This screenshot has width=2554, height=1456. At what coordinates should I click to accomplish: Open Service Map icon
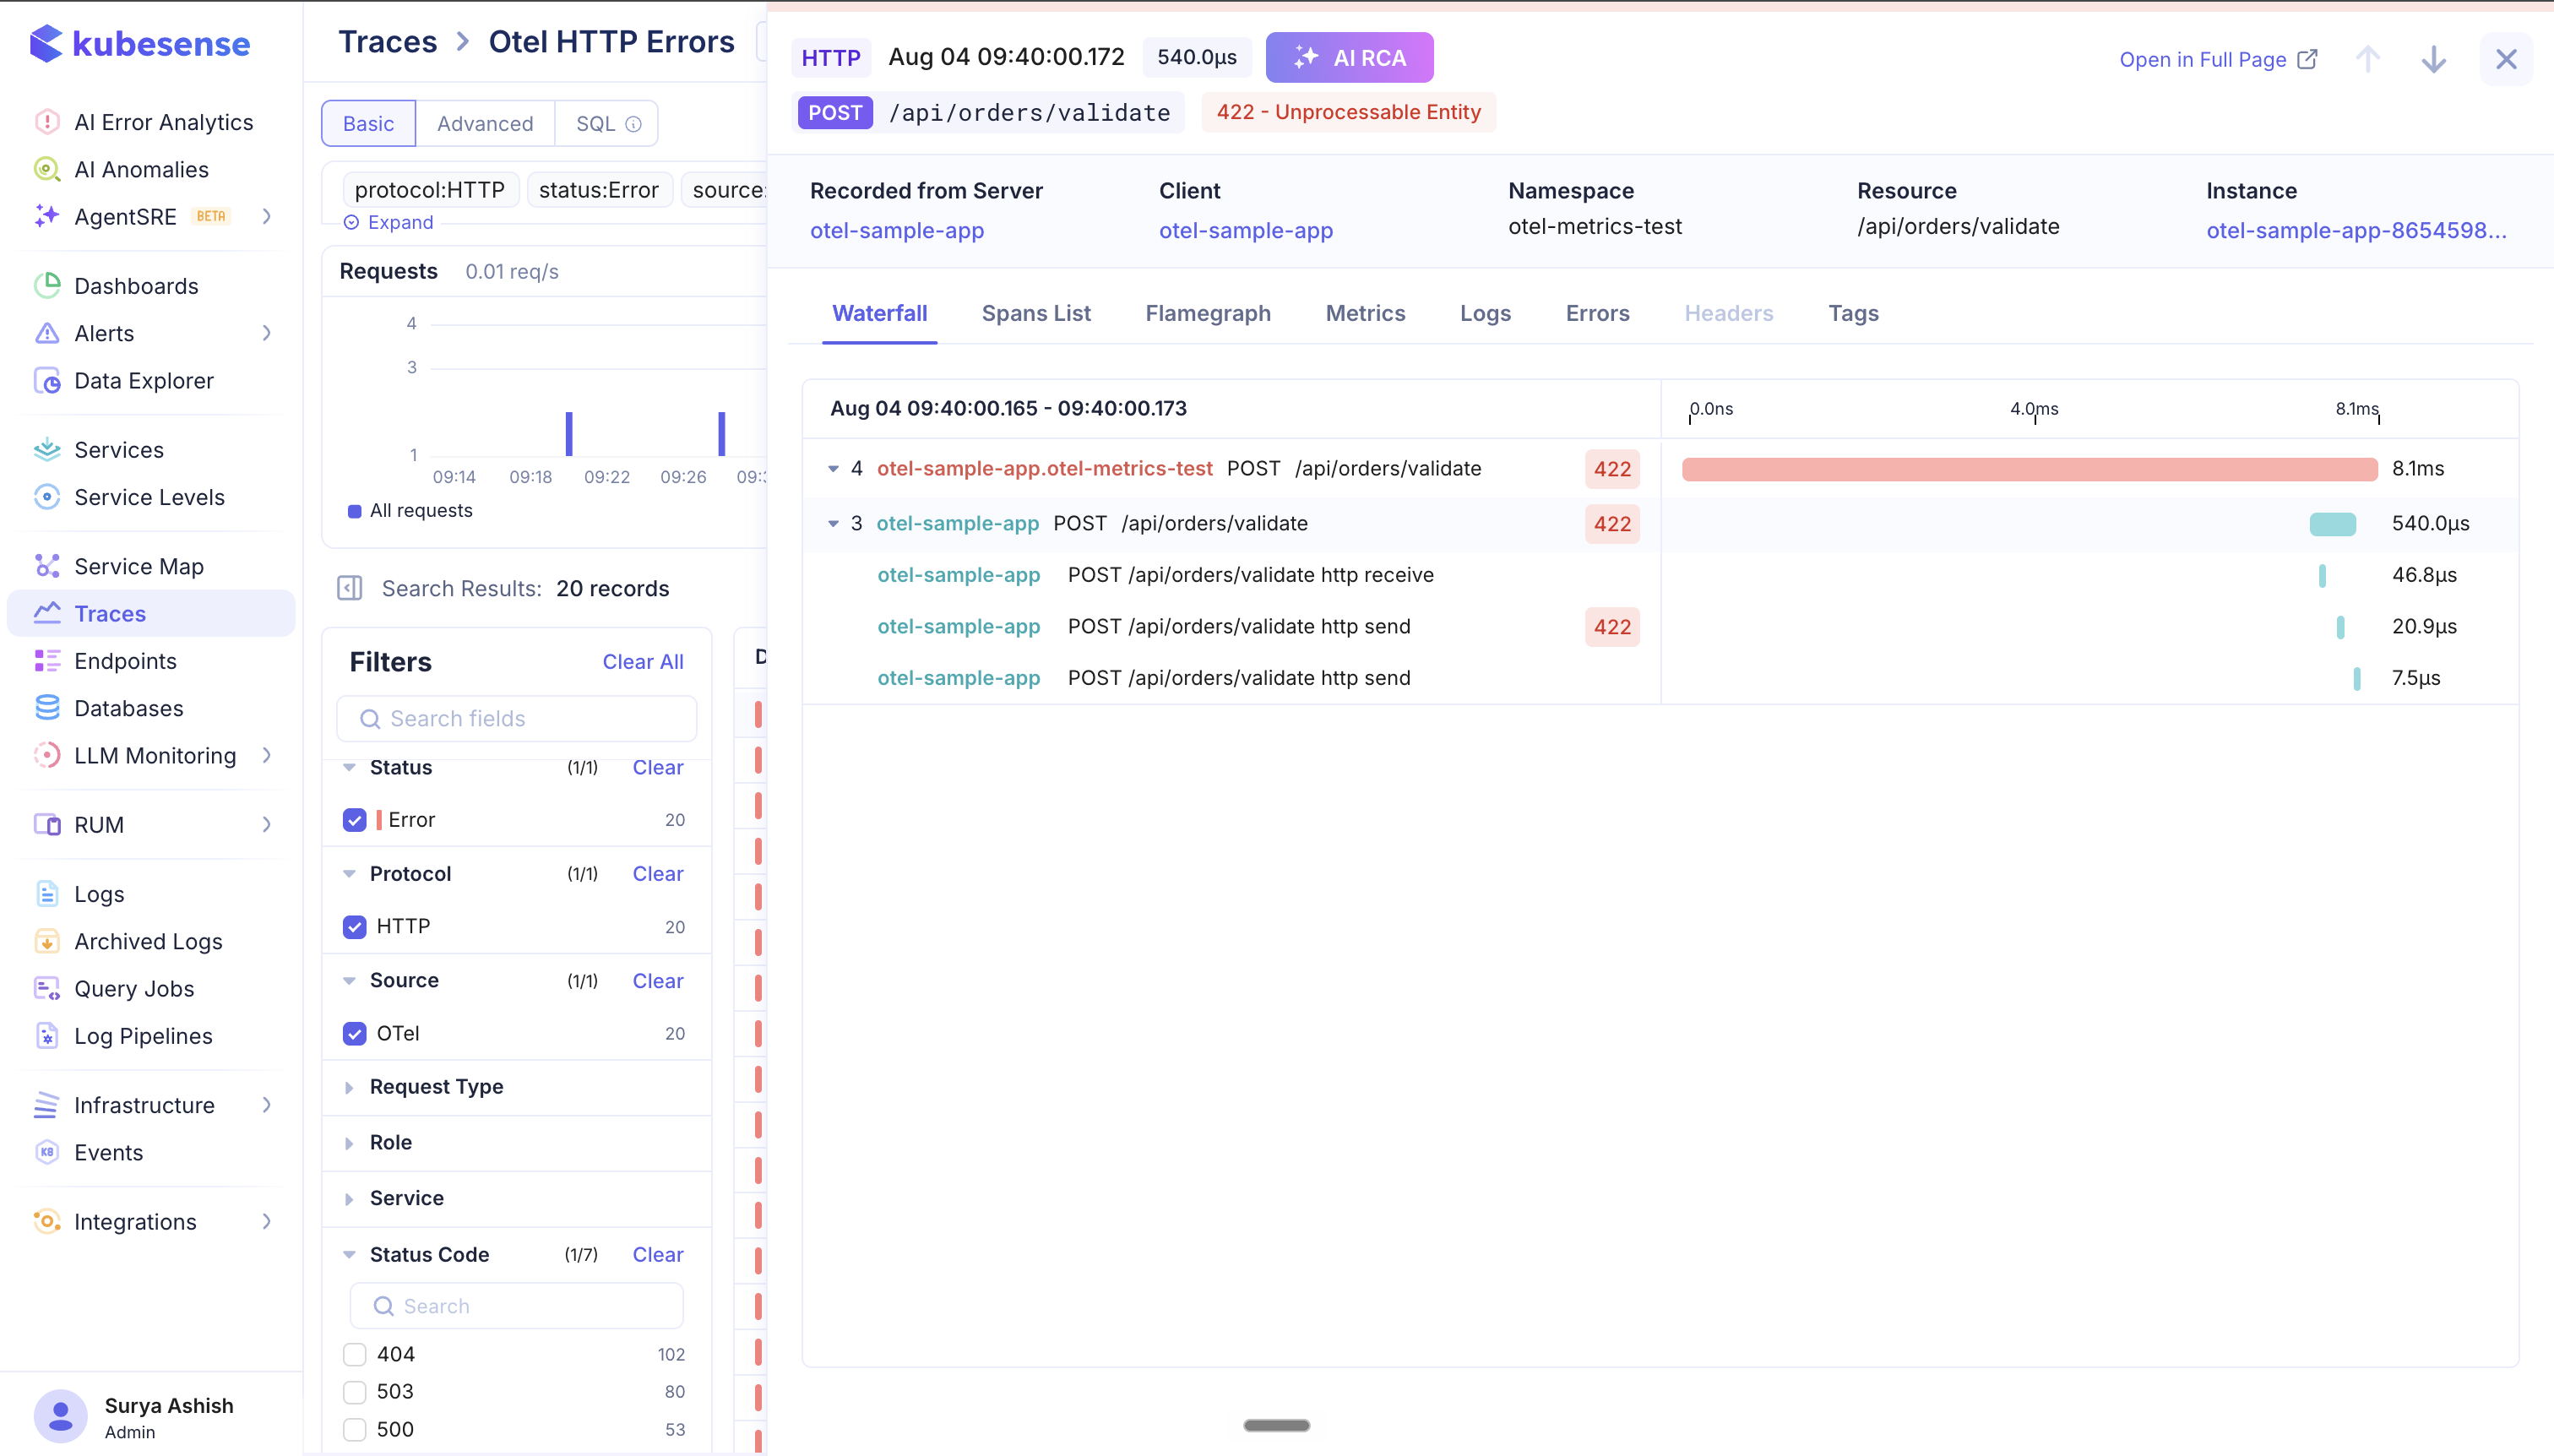47,566
